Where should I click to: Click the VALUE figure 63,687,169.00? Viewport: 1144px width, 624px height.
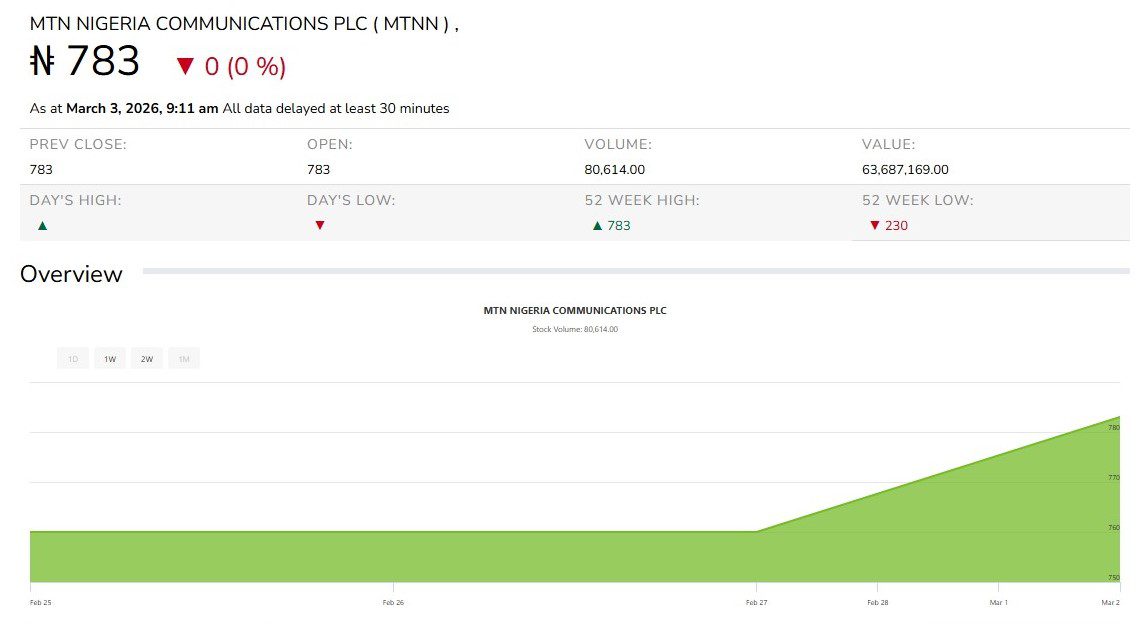click(905, 169)
